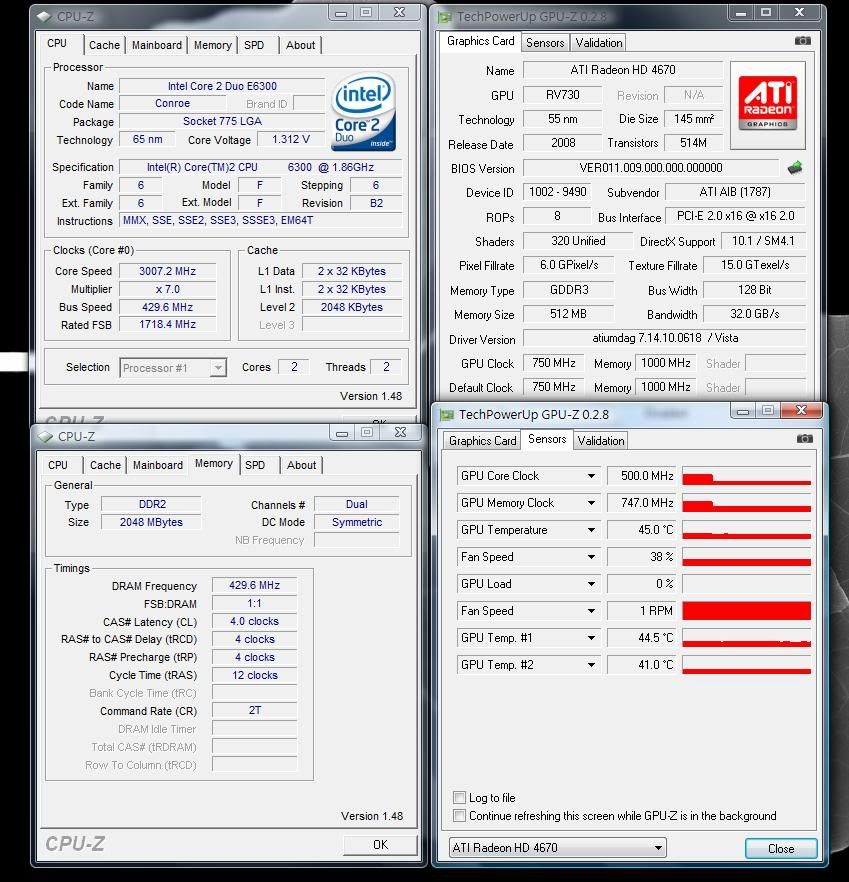849x882 pixels.
Task: Open the GPU Temp. #2 sensor dropdown
Action: pyautogui.click(x=591, y=665)
